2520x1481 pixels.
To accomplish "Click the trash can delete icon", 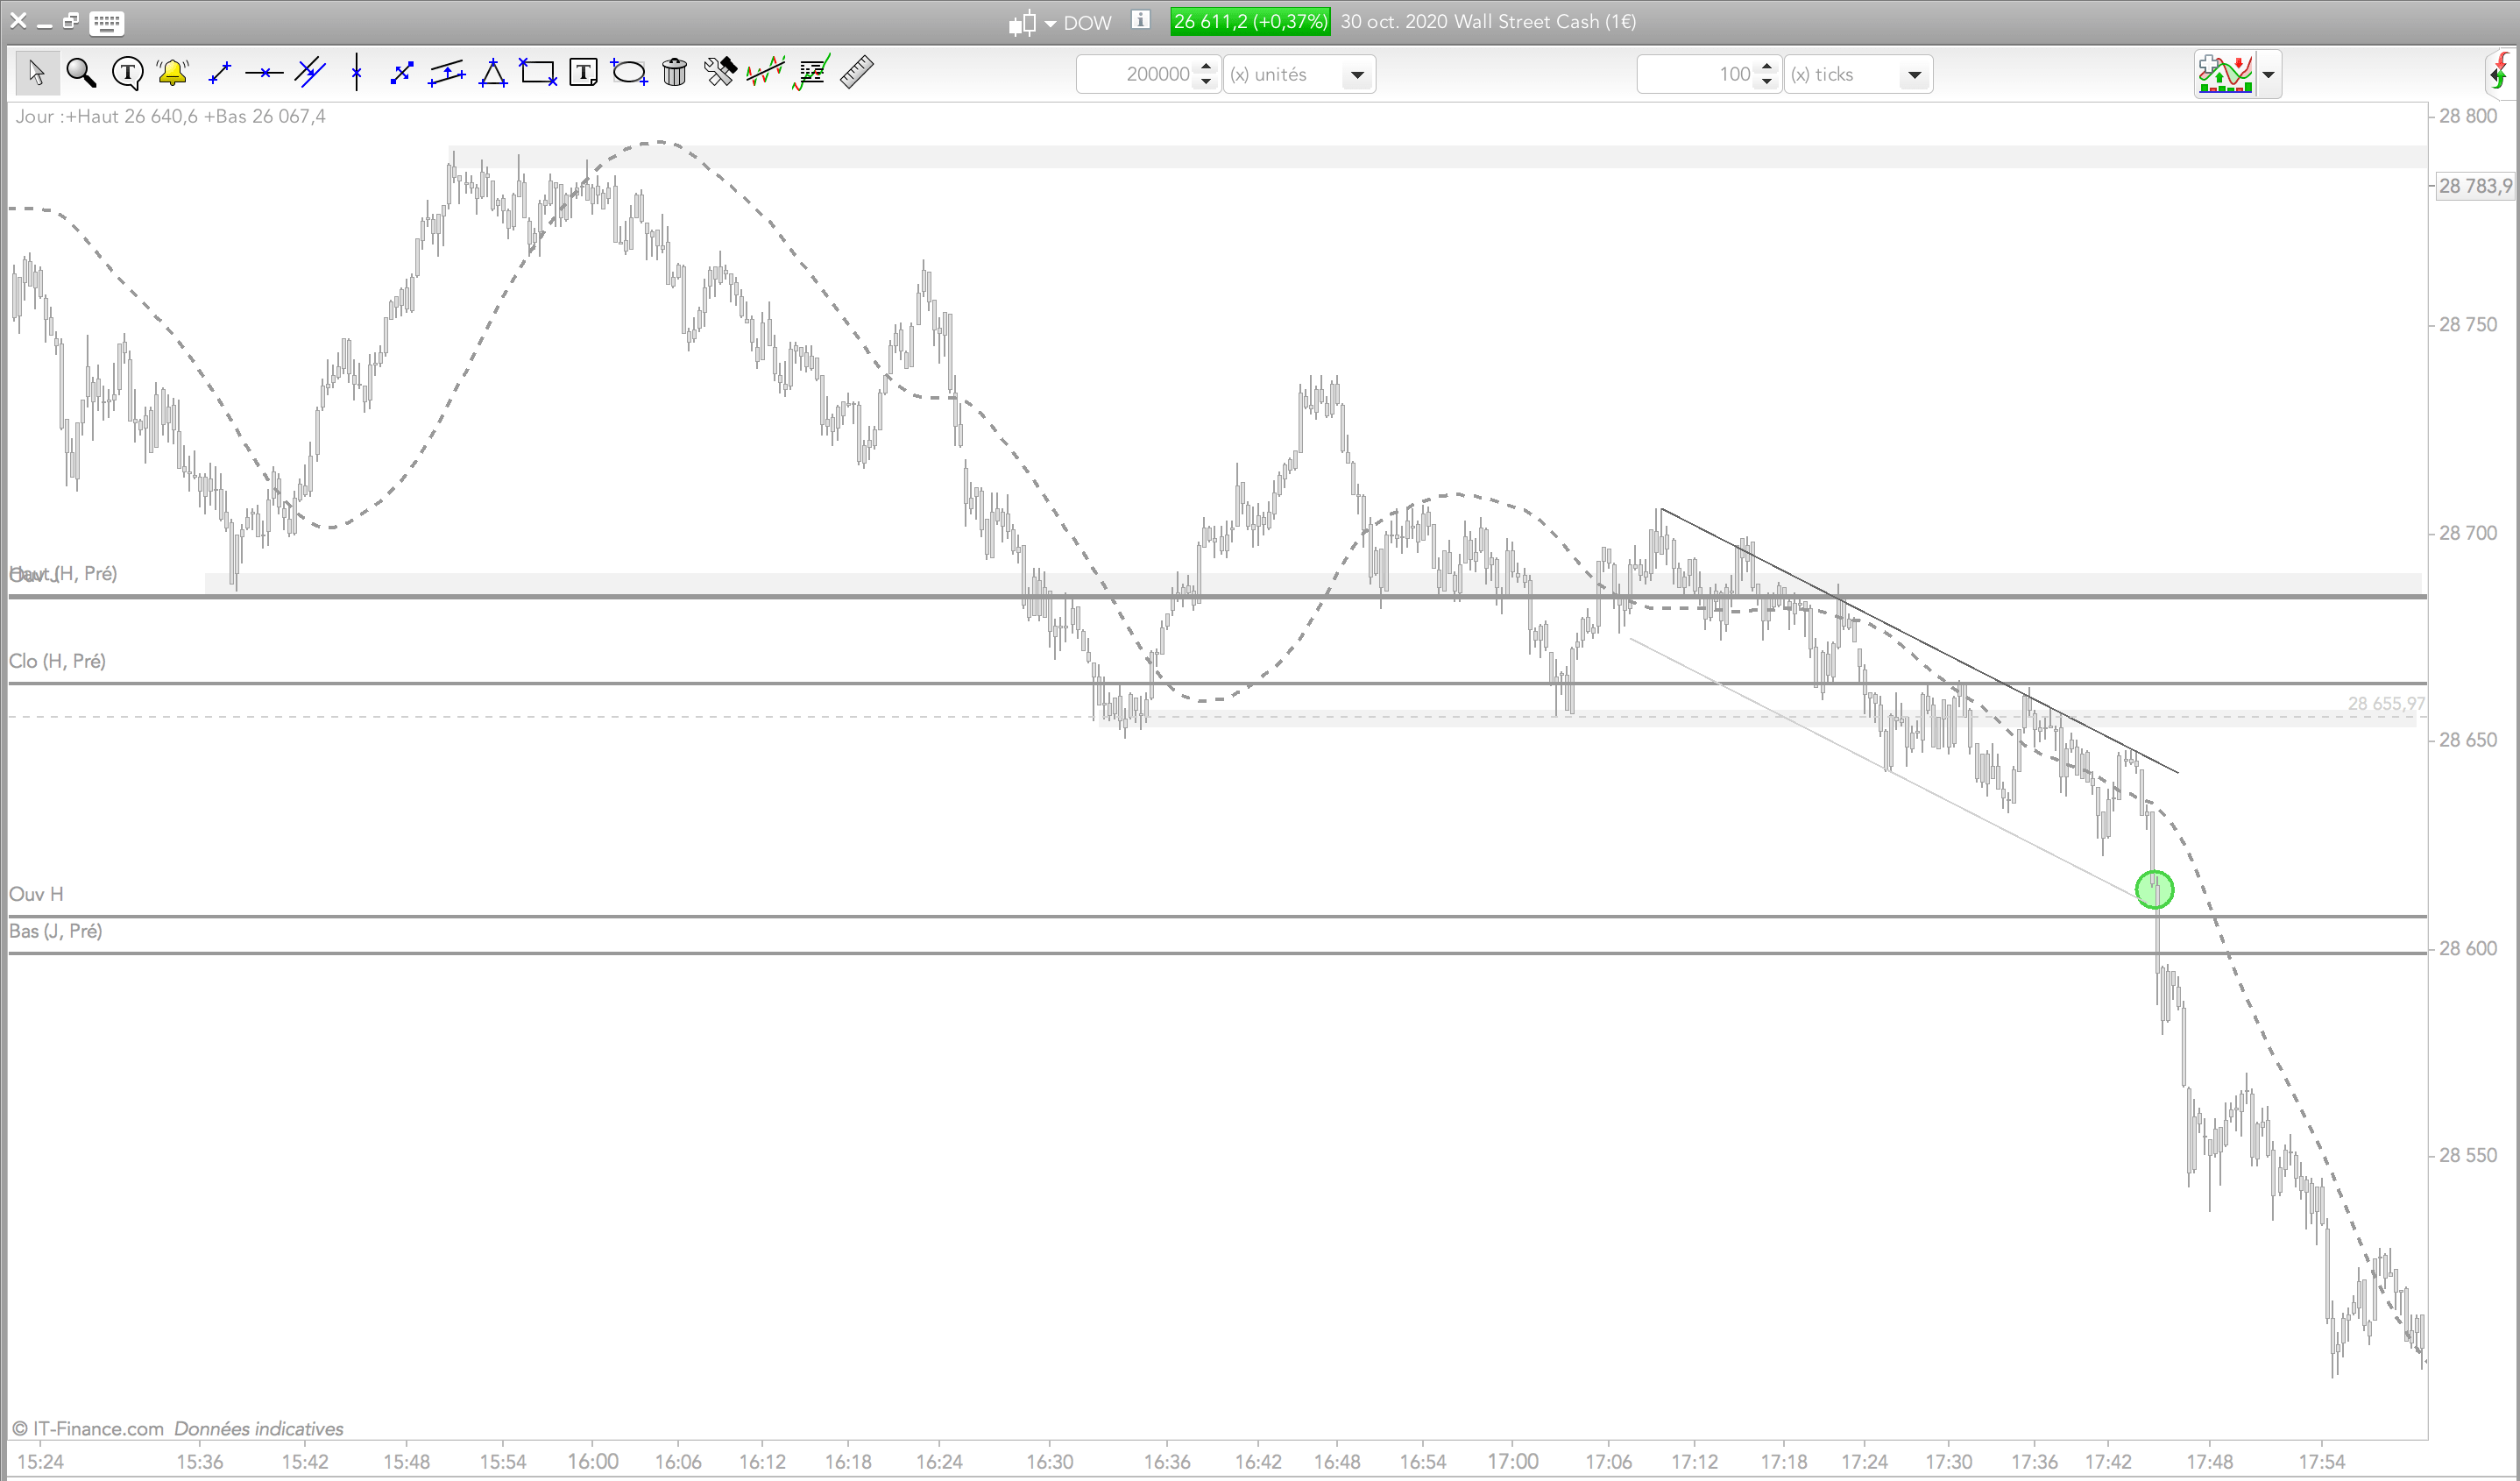I will pos(675,73).
